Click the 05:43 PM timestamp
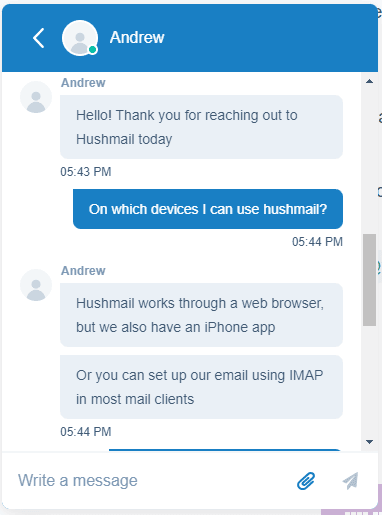Screen dimensions: 382x515 (86, 172)
